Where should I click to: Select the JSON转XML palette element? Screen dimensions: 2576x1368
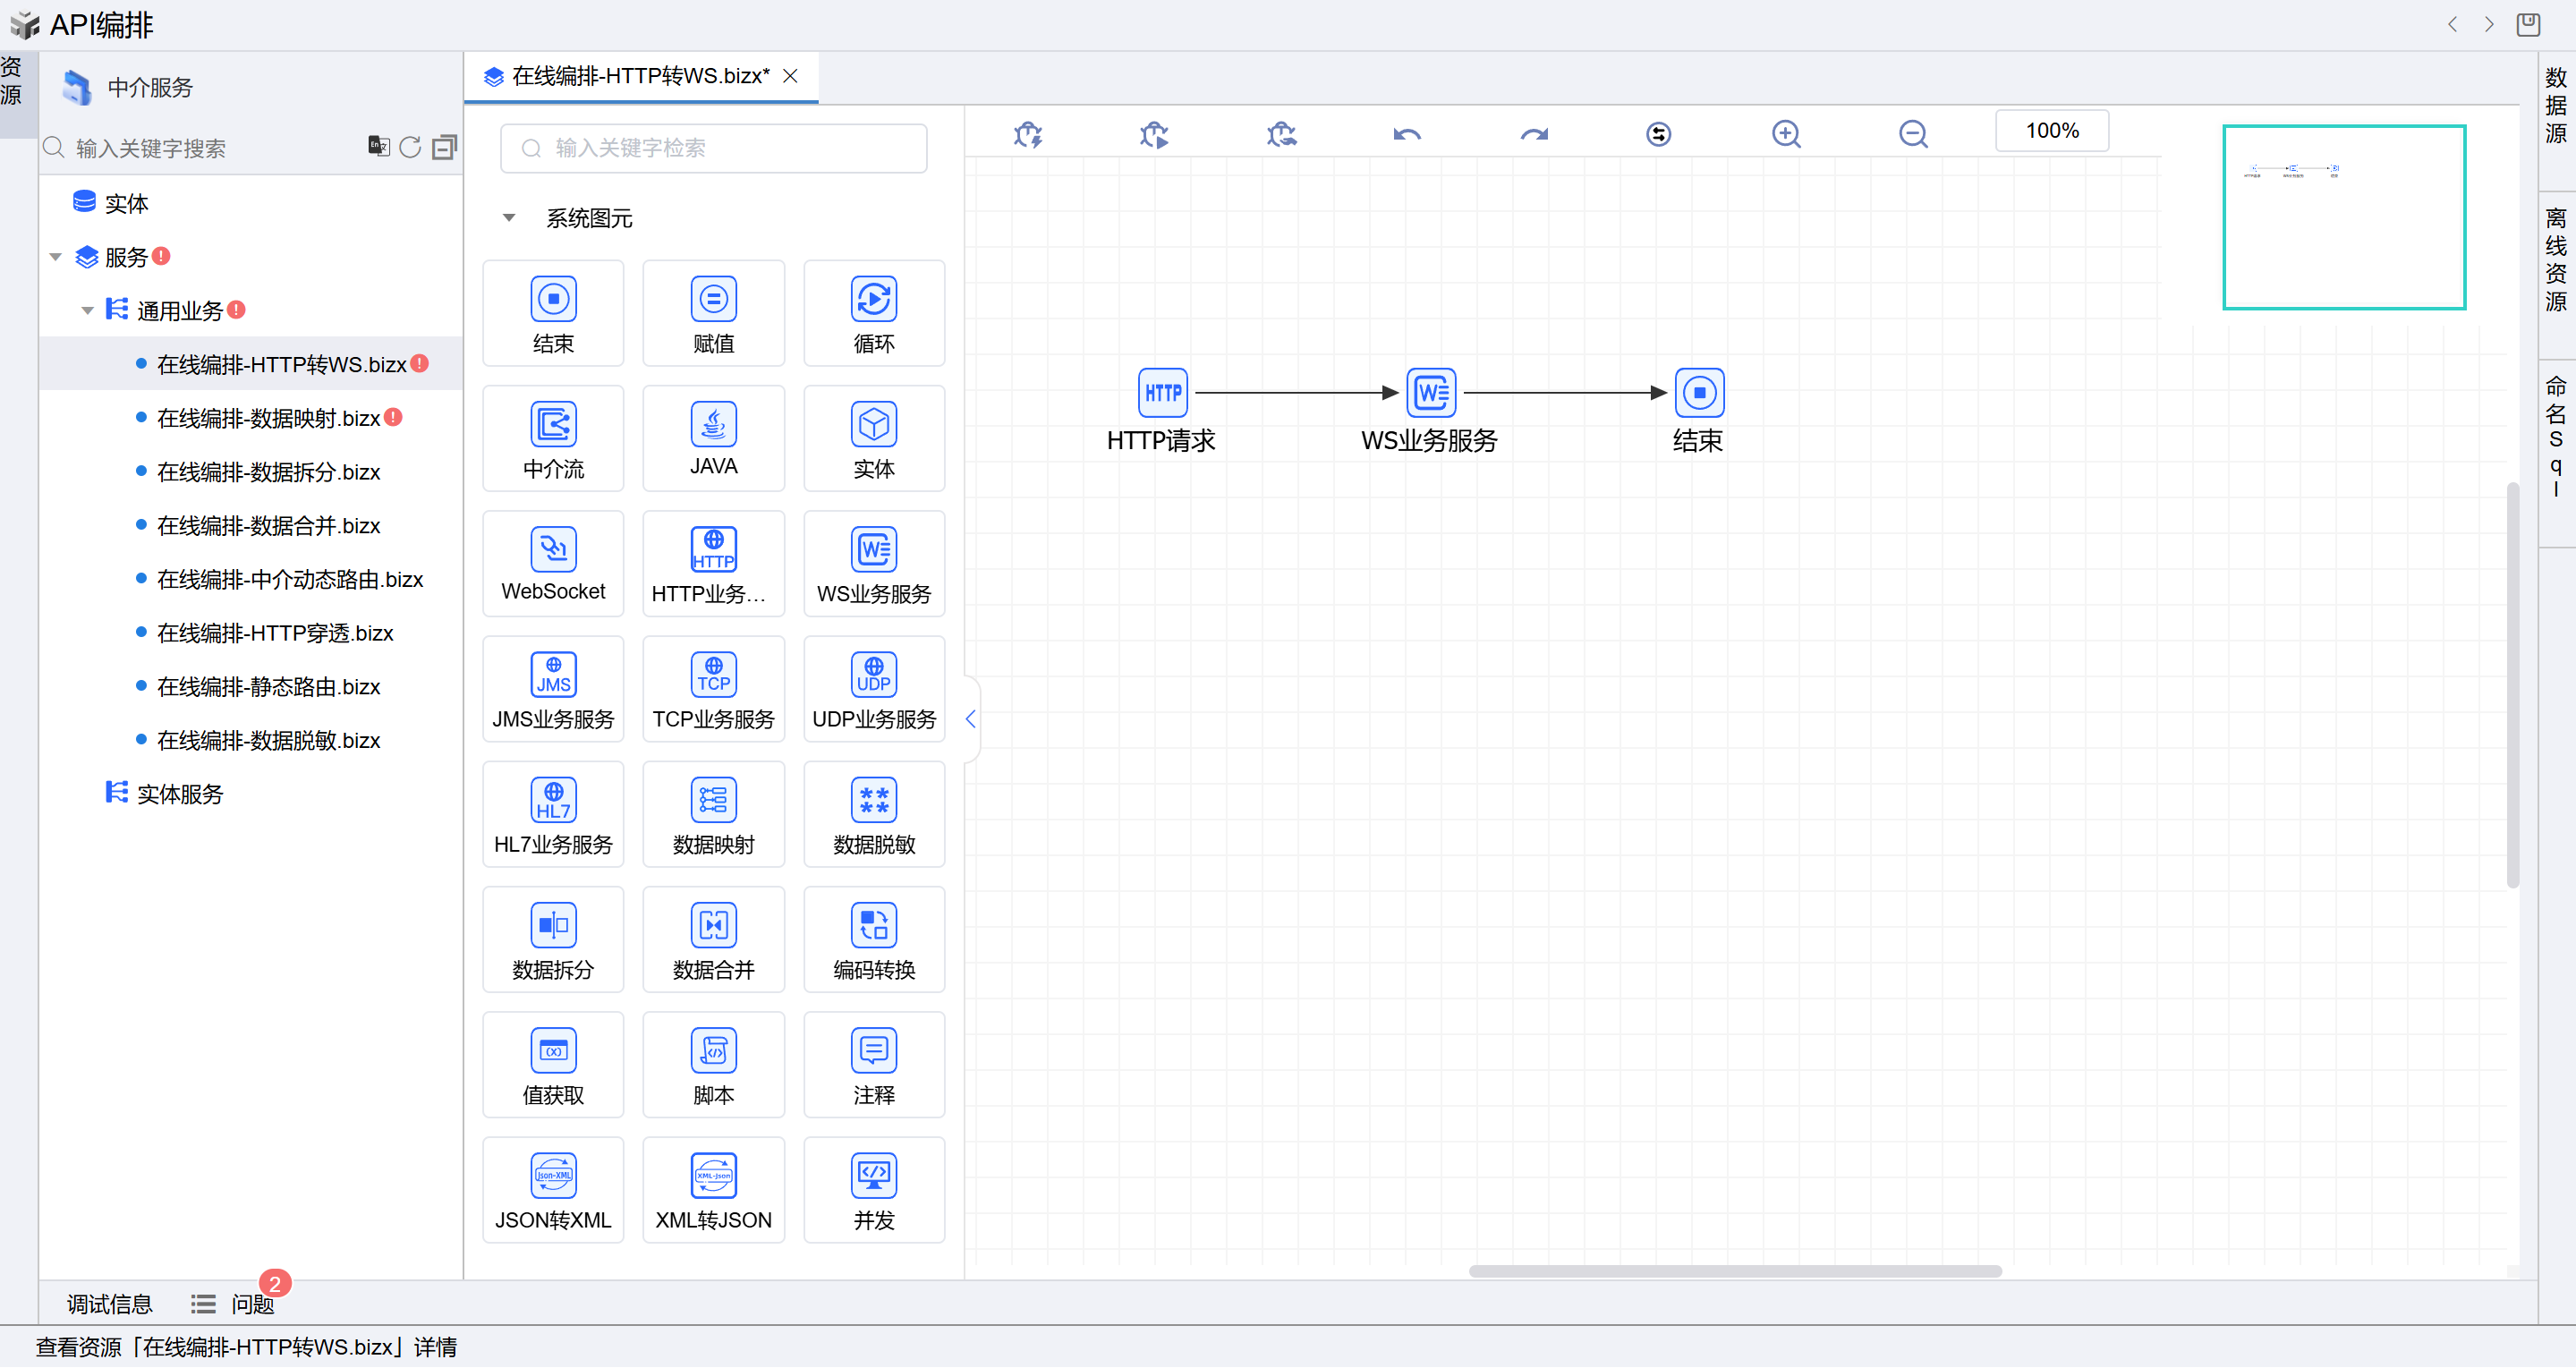coord(553,1190)
